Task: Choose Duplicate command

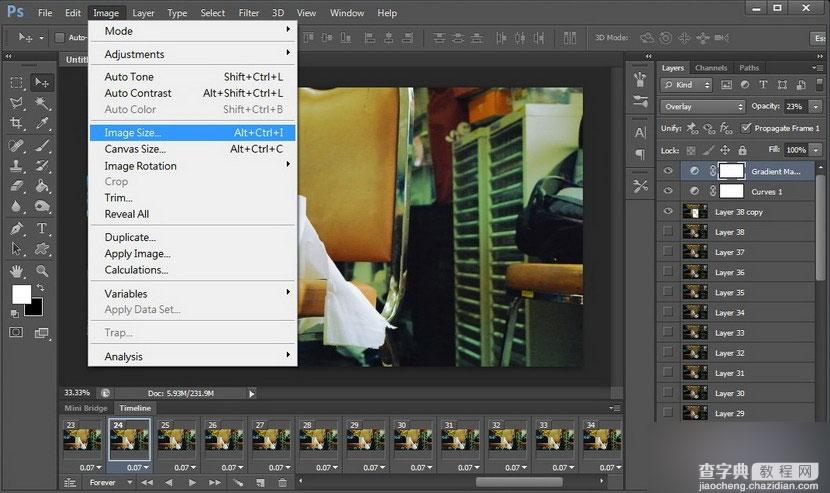Action: click(193, 237)
